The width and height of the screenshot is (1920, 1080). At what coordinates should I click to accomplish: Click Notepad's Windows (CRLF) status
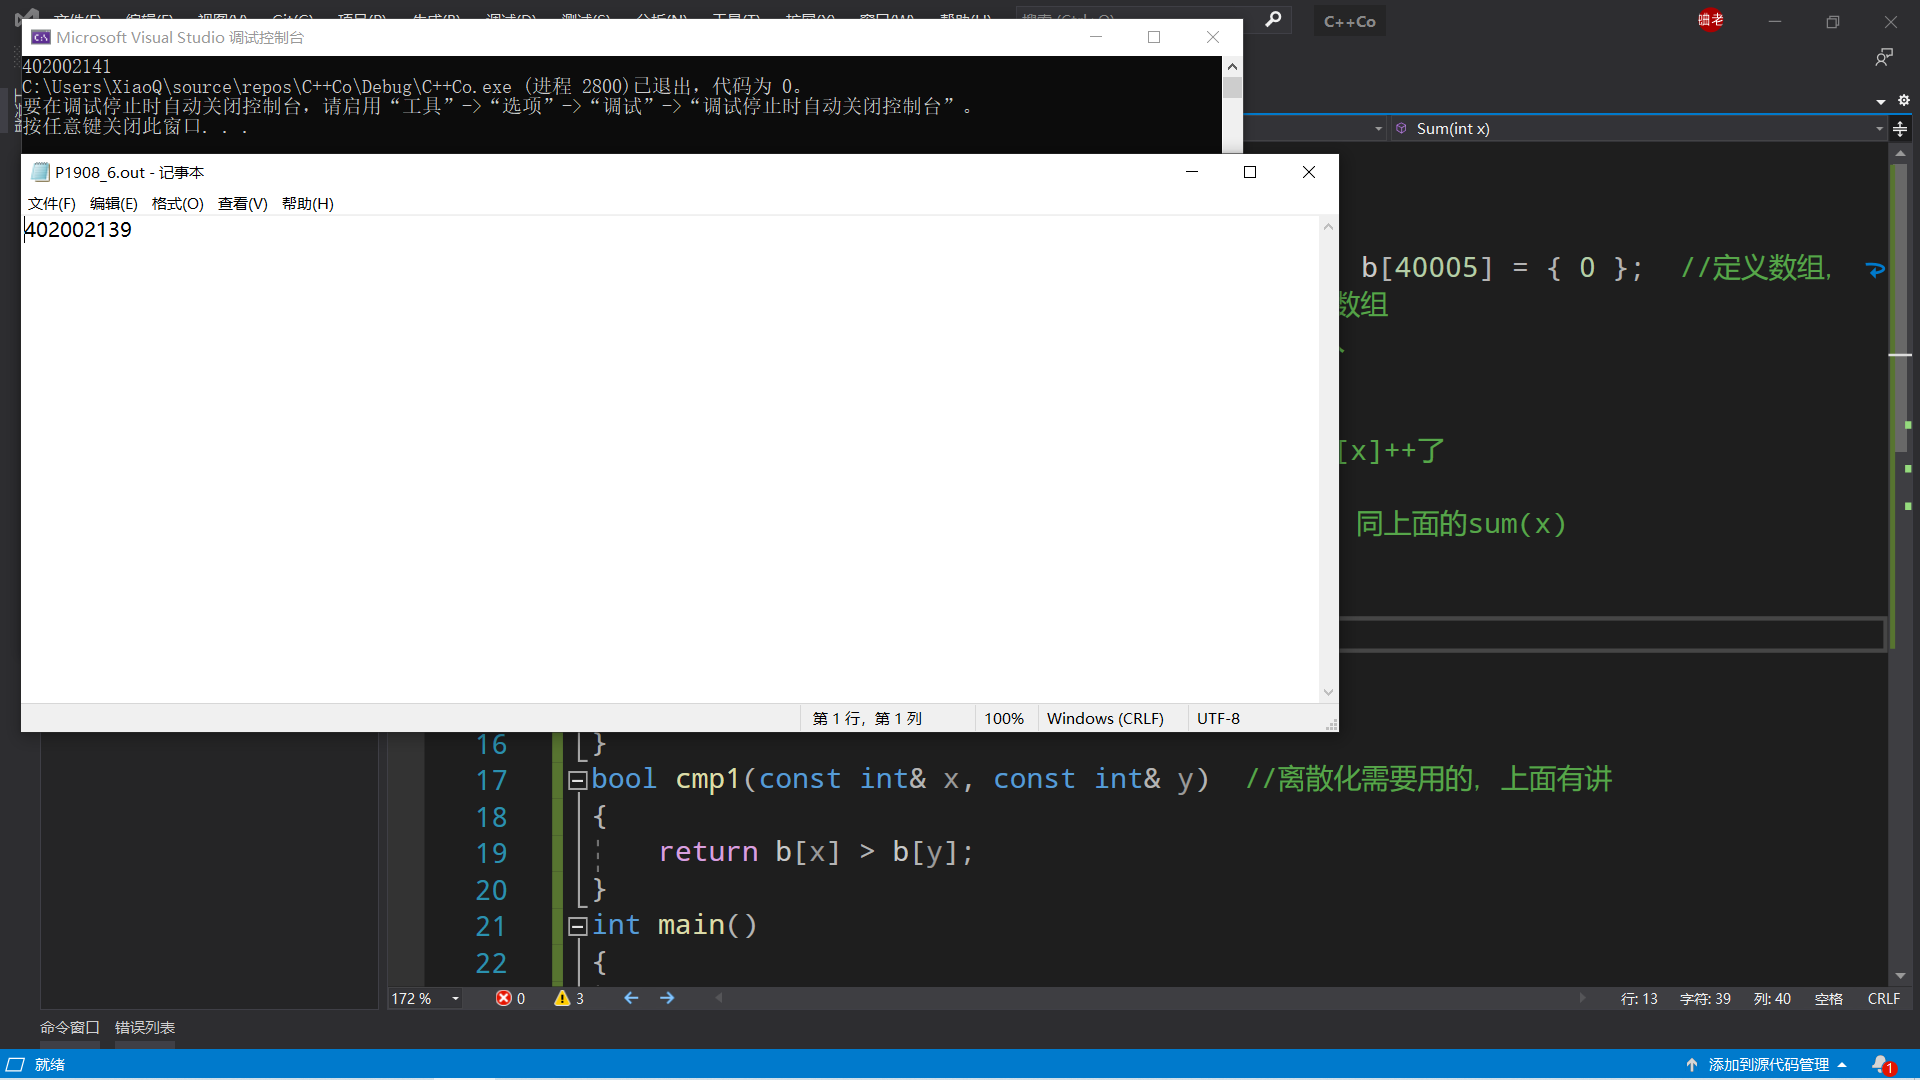(x=1105, y=718)
